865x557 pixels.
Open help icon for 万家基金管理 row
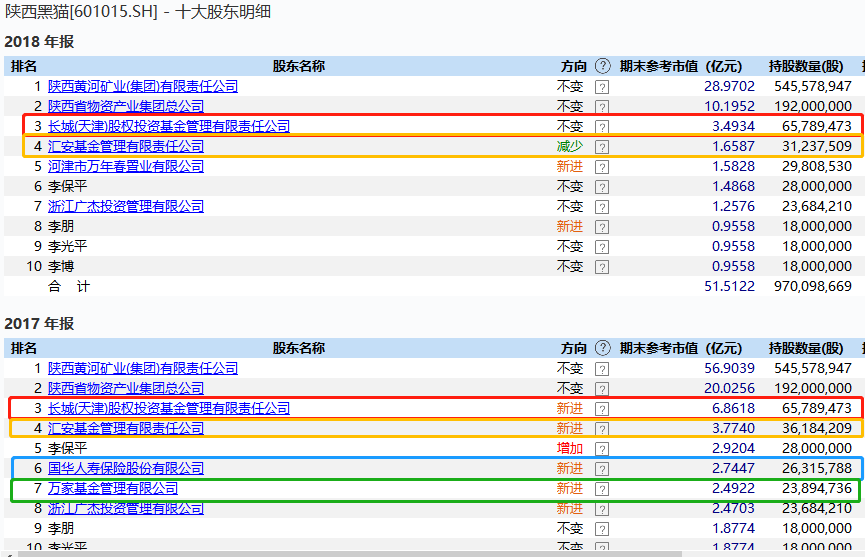click(602, 489)
